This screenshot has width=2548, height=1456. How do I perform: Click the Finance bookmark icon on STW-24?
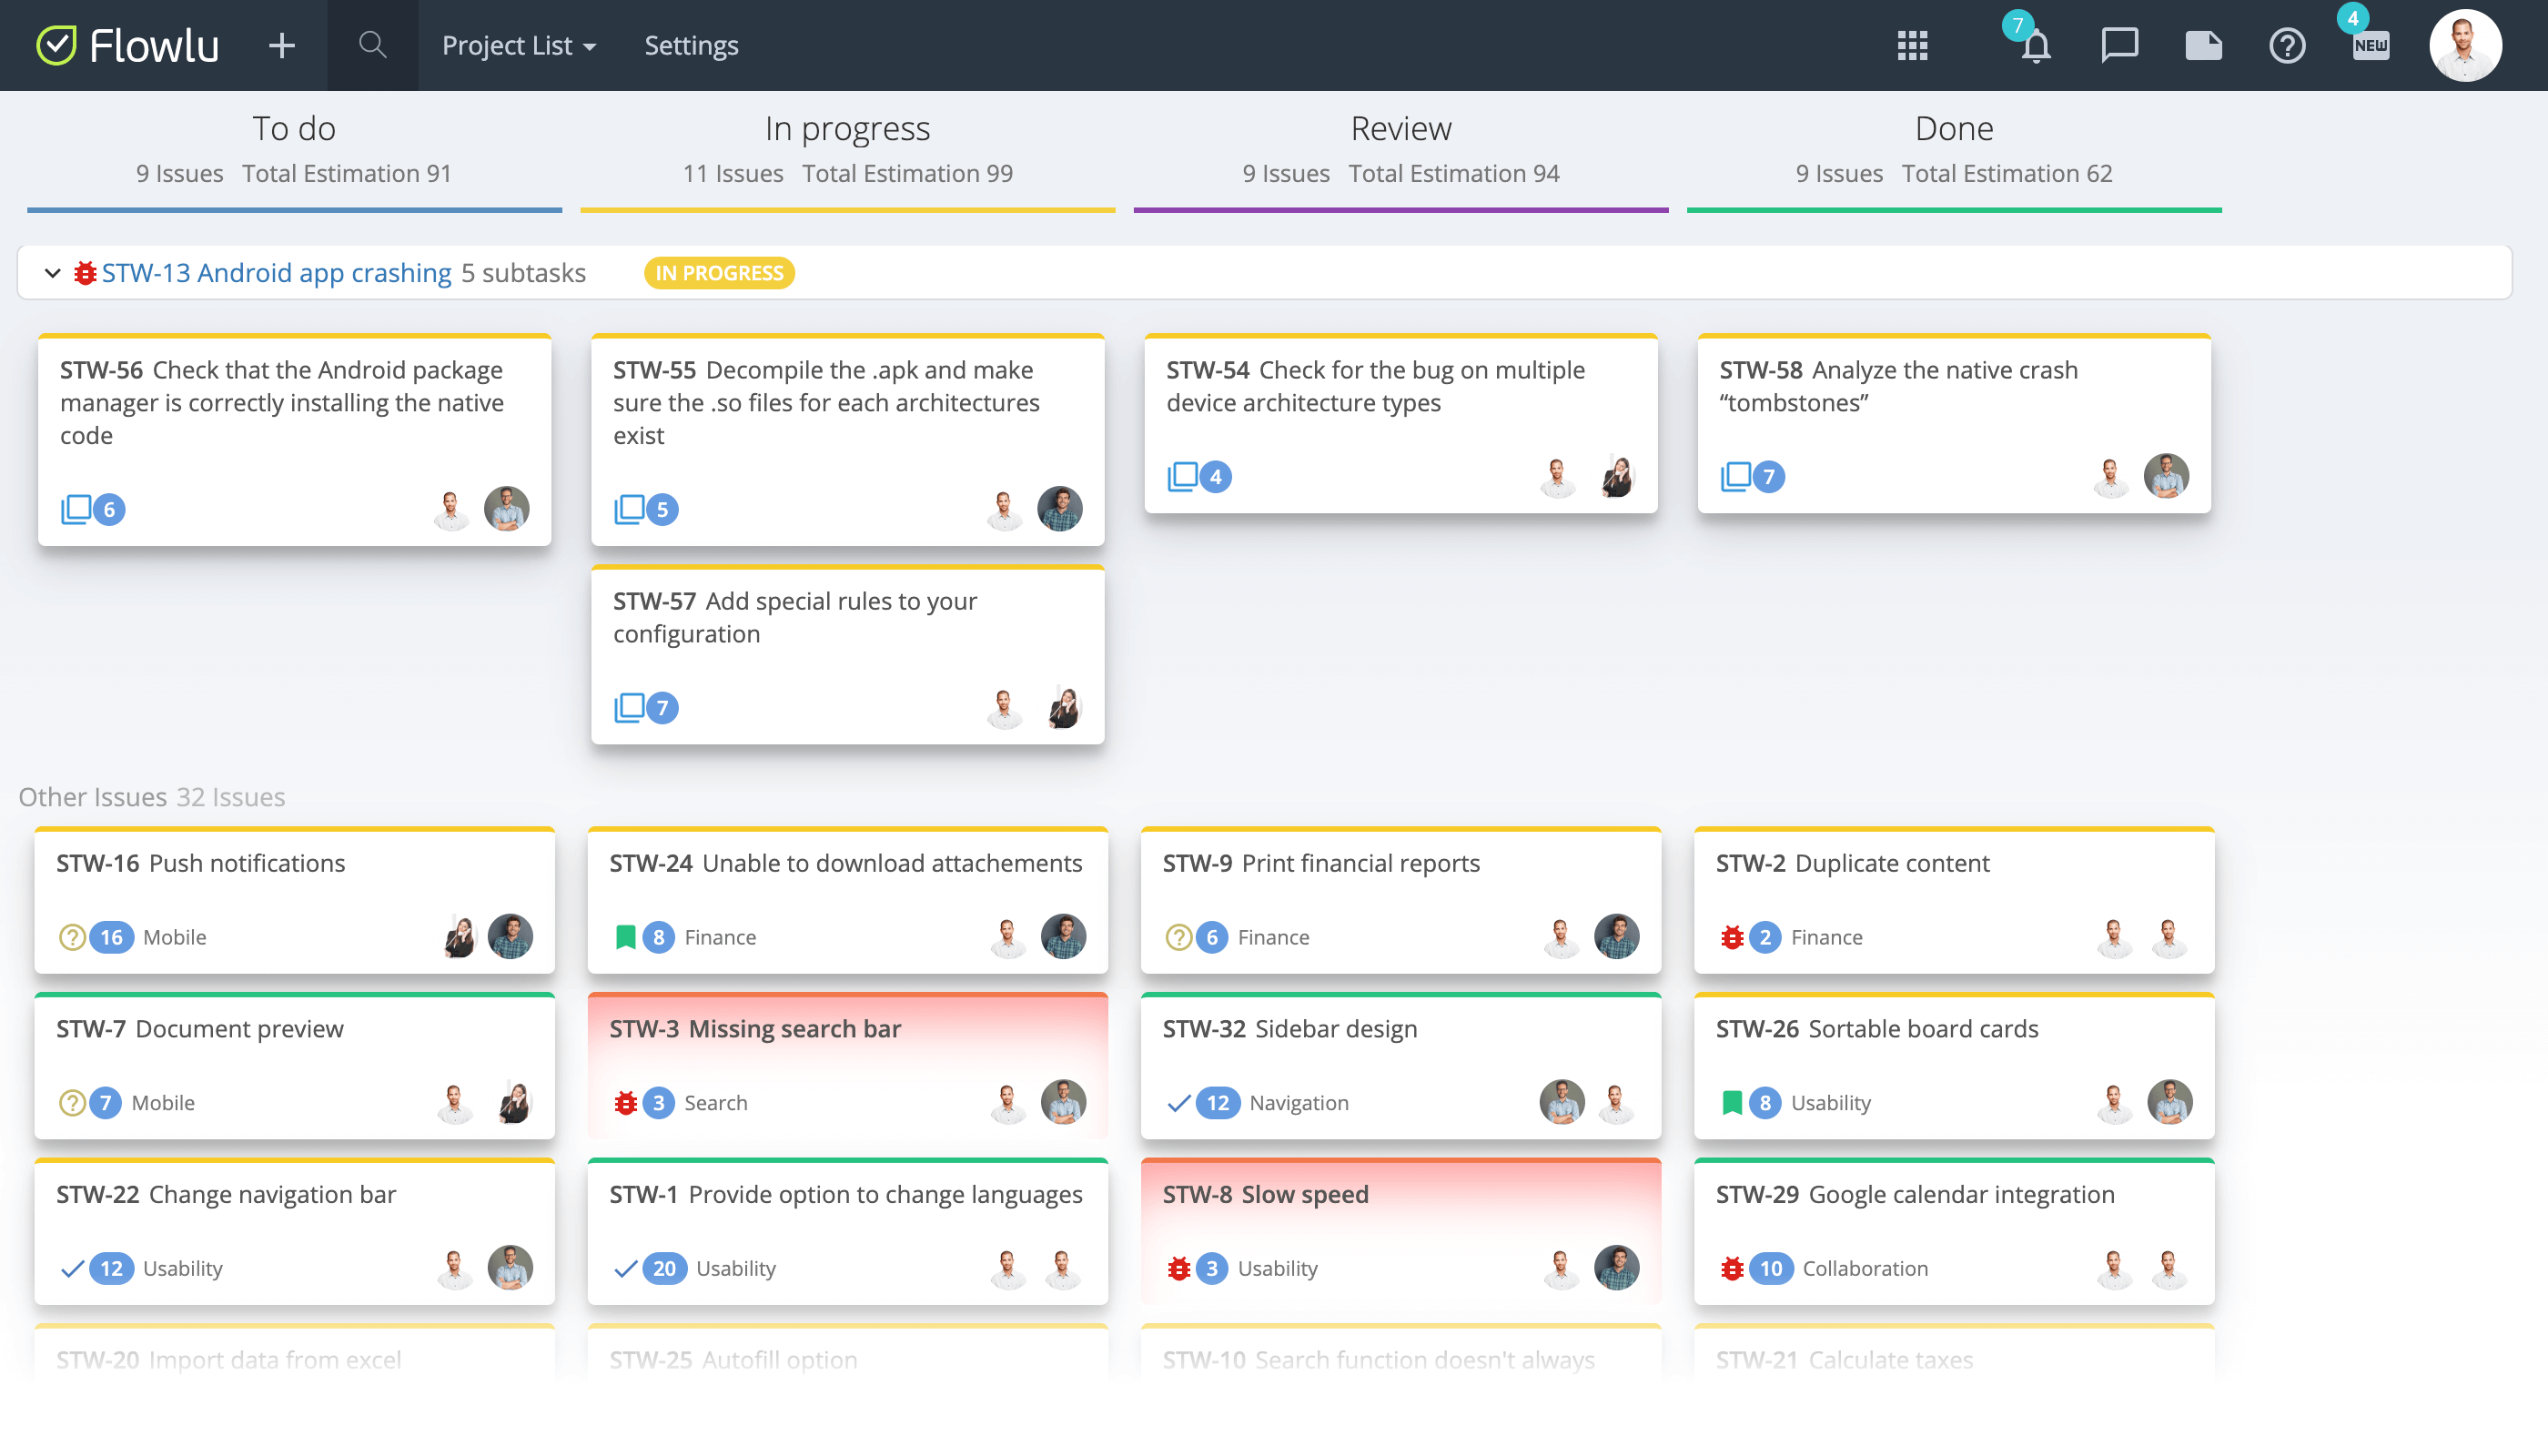pos(624,937)
